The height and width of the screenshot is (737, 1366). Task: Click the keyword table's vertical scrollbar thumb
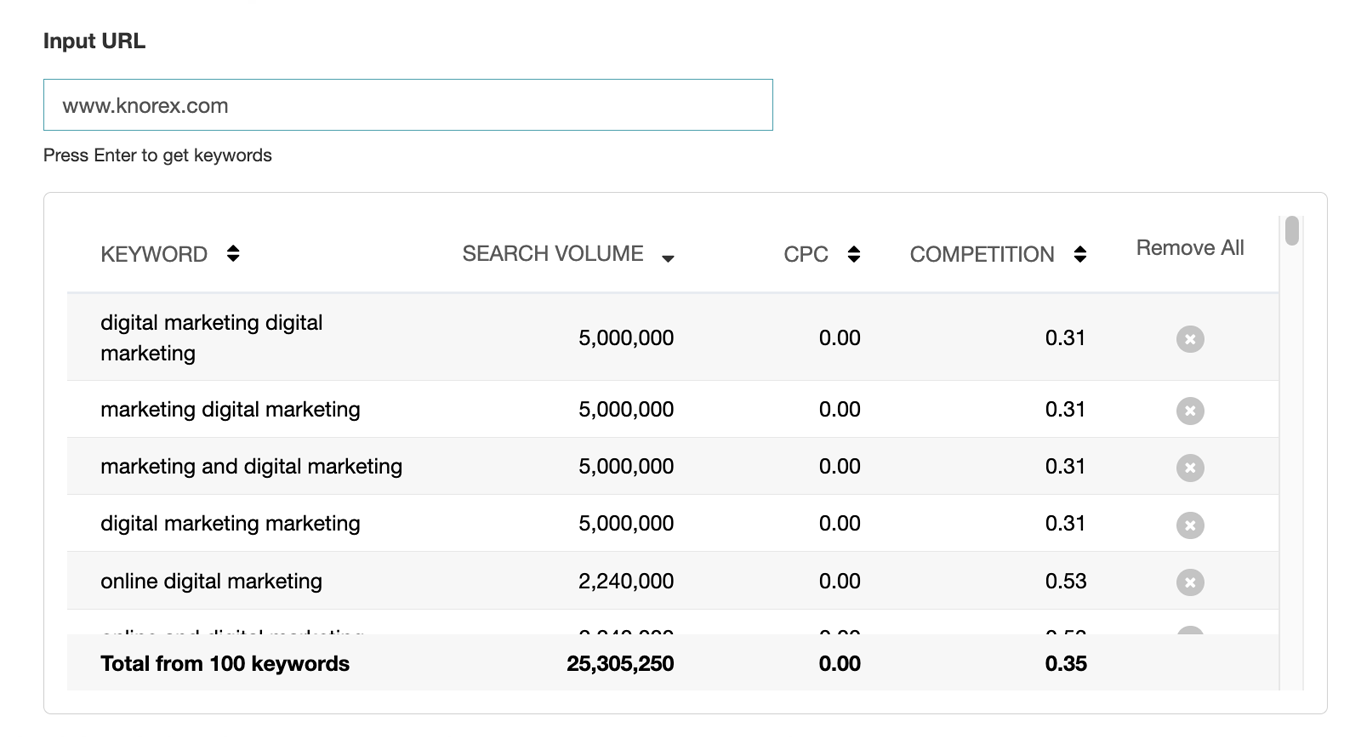pos(1292,231)
